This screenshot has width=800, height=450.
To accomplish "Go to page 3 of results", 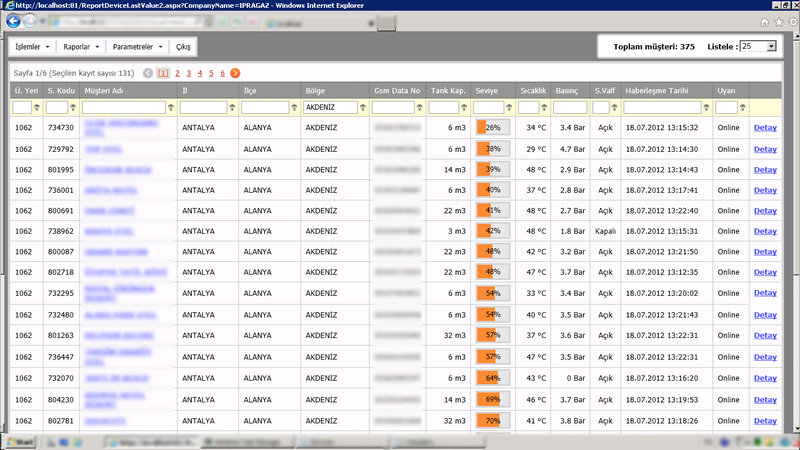I will tap(188, 73).
